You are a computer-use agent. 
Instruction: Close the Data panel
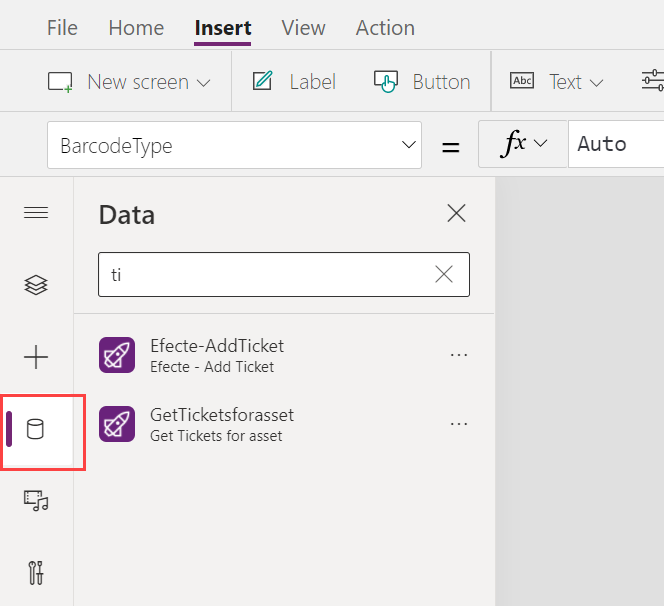456,213
